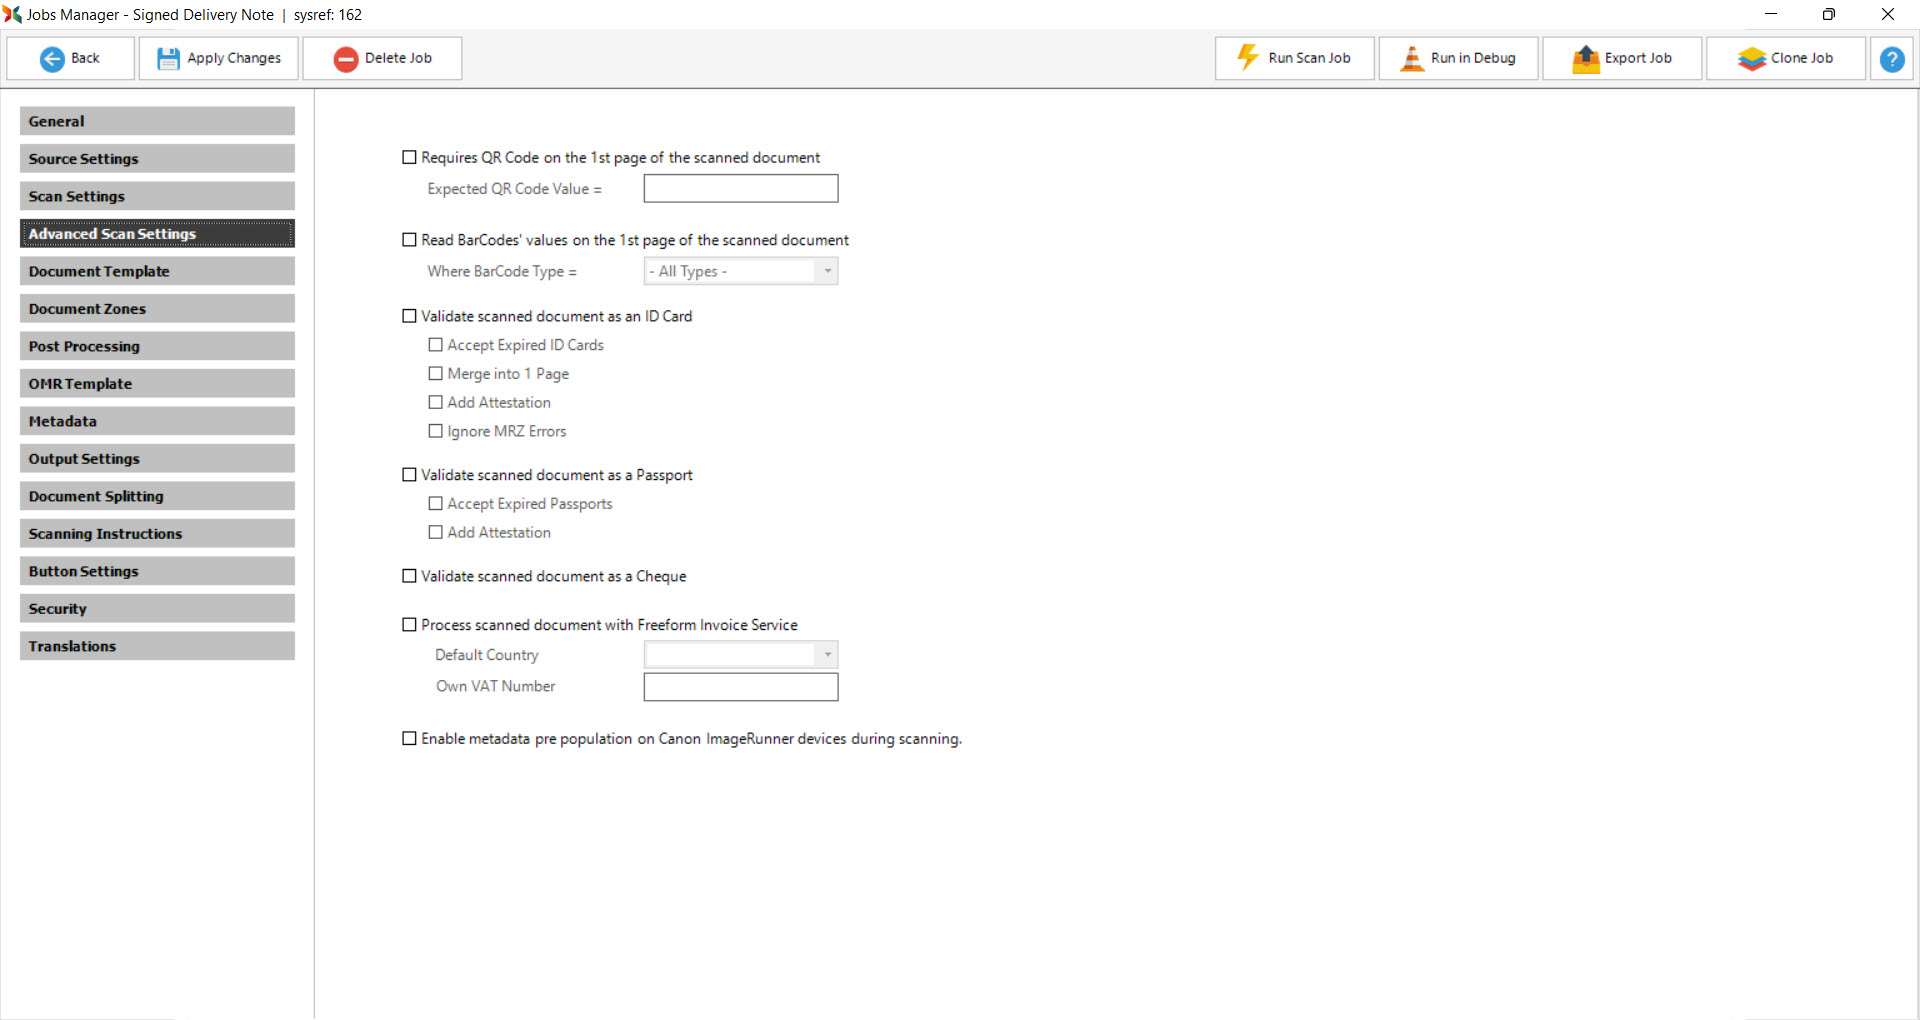The image size is (1920, 1020).
Task: Click the Apply Changes floppy disk icon
Action: tap(168, 59)
